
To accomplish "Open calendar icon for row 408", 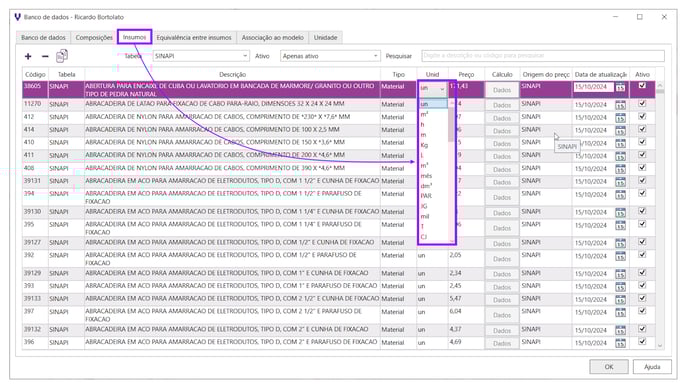I will (x=620, y=168).
